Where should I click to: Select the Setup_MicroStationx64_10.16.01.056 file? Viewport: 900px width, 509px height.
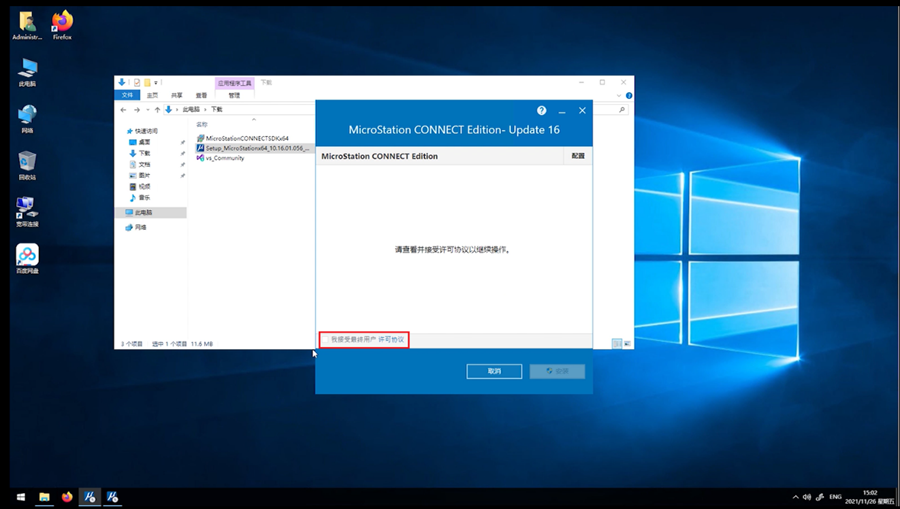253,148
